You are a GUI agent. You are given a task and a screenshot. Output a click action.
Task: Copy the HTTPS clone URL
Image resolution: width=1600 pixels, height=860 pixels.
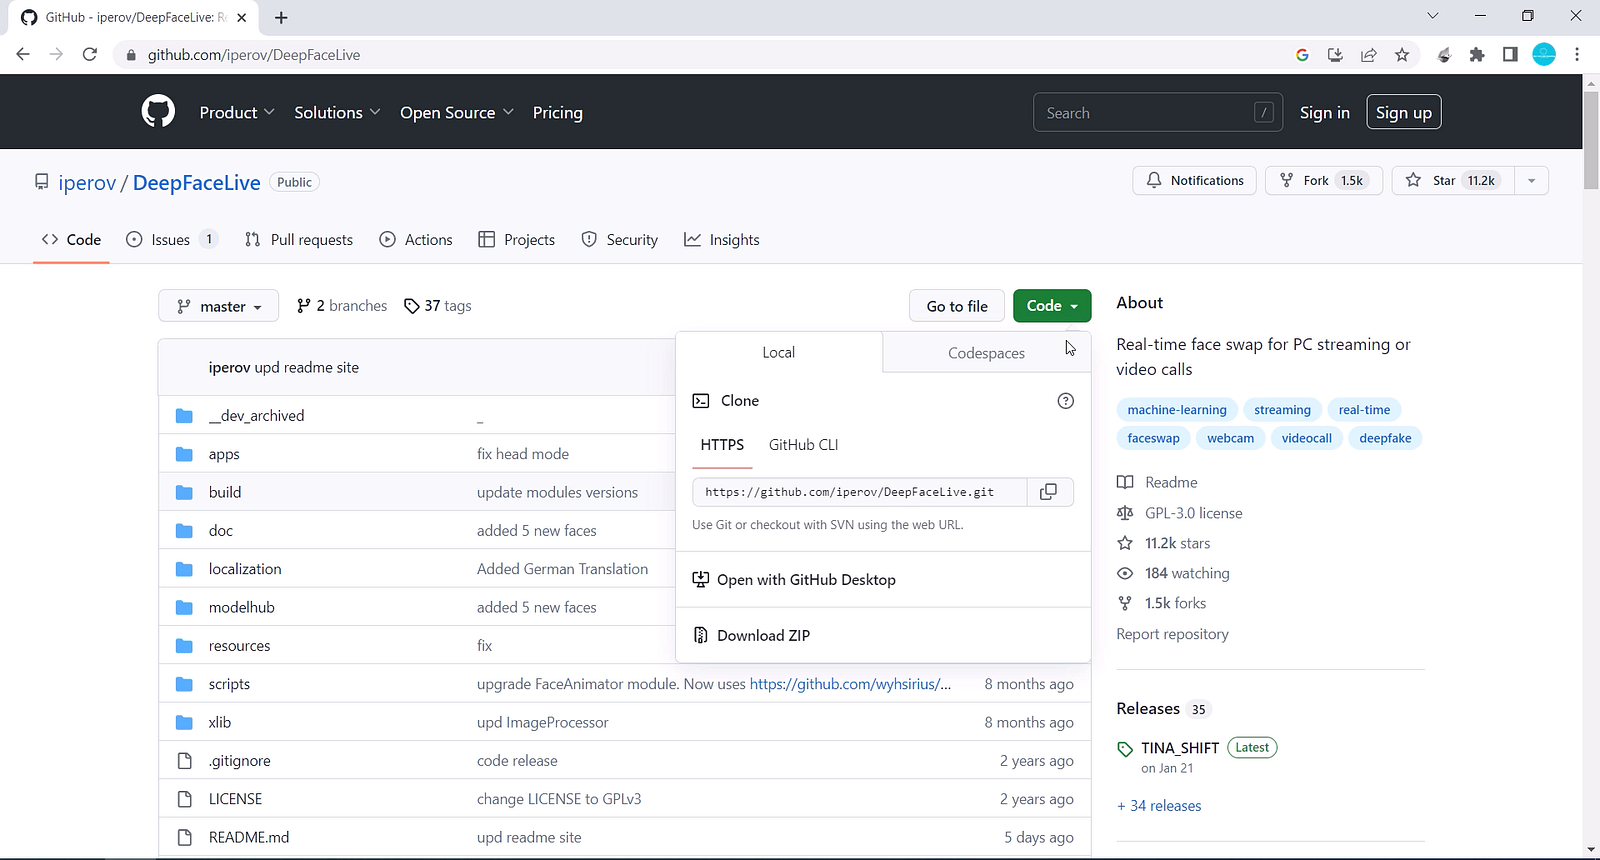coord(1048,492)
